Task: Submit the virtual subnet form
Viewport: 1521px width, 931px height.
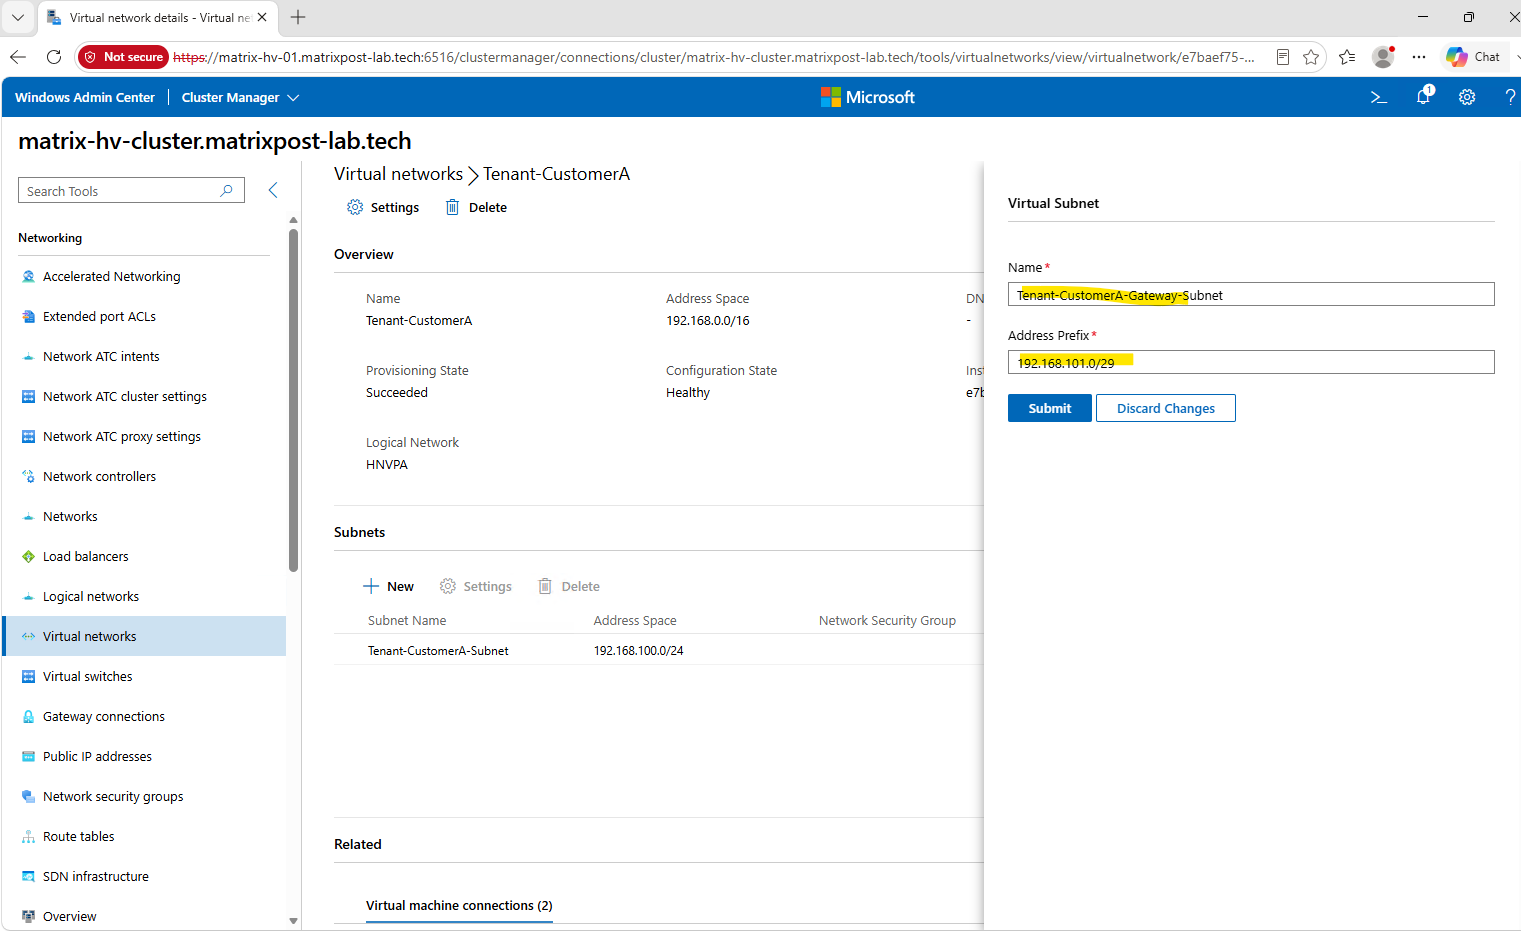Action: 1049,408
